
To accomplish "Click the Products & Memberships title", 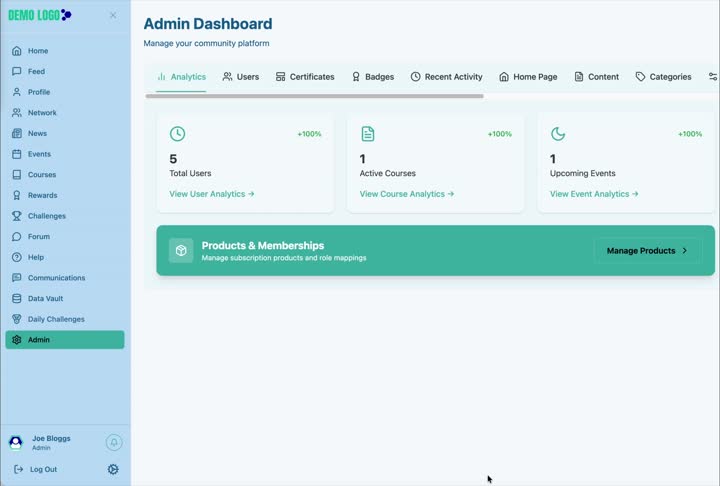I will point(263,246).
